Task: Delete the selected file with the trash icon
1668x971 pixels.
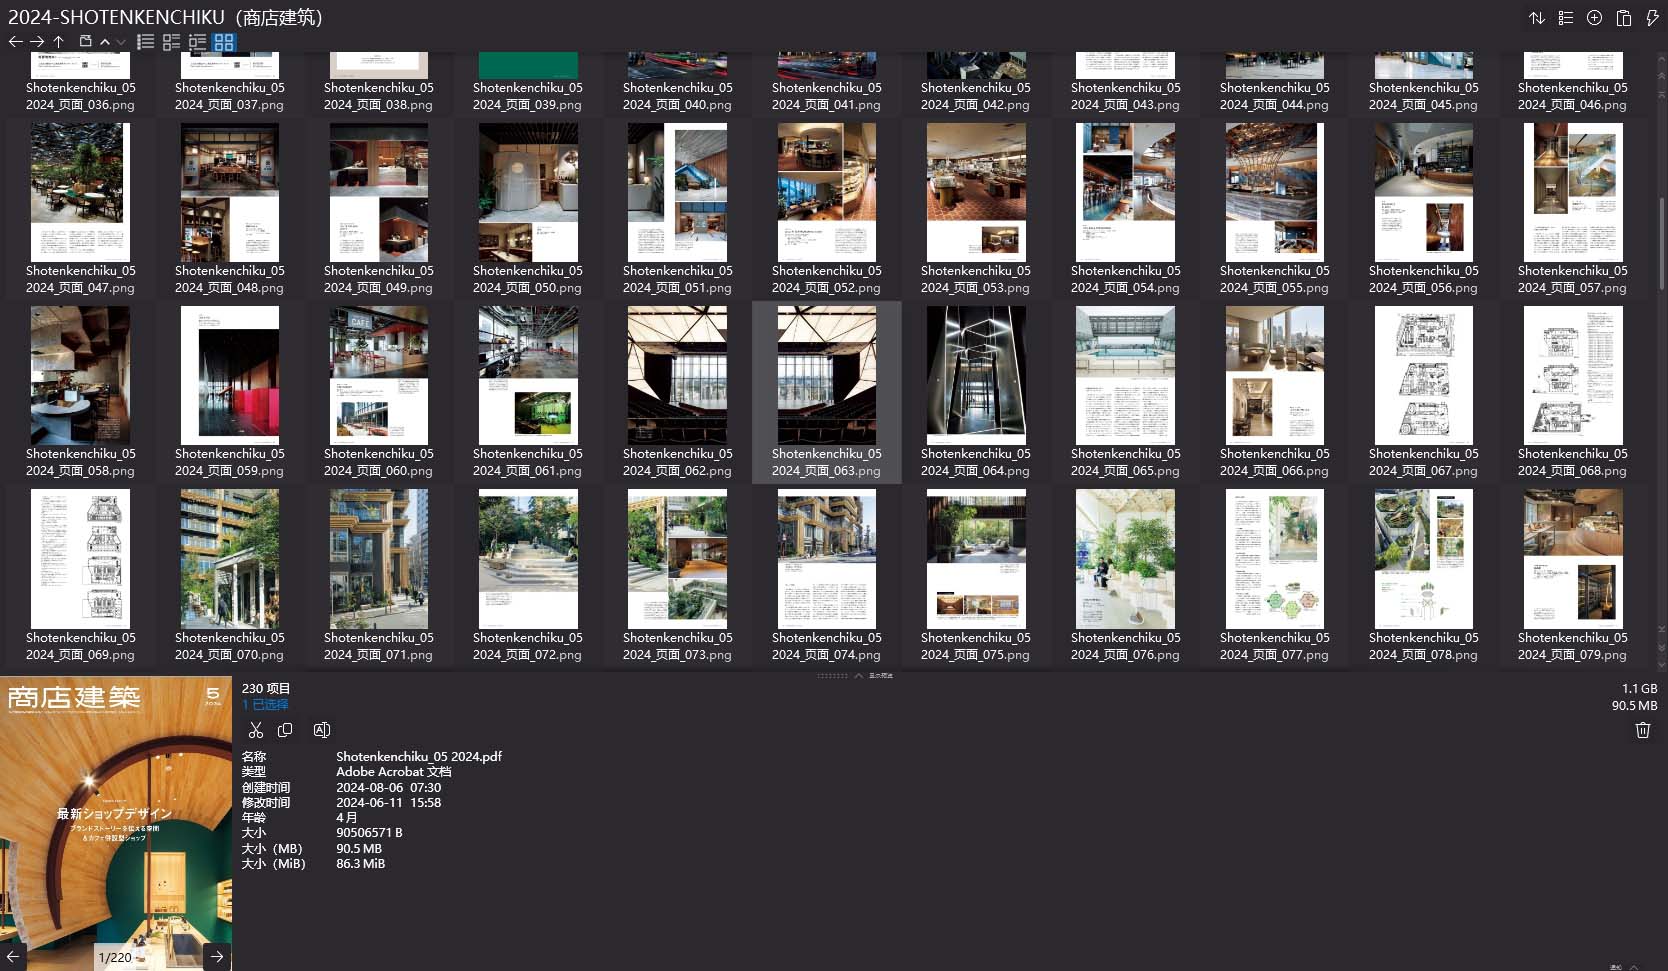Action: 1642,730
